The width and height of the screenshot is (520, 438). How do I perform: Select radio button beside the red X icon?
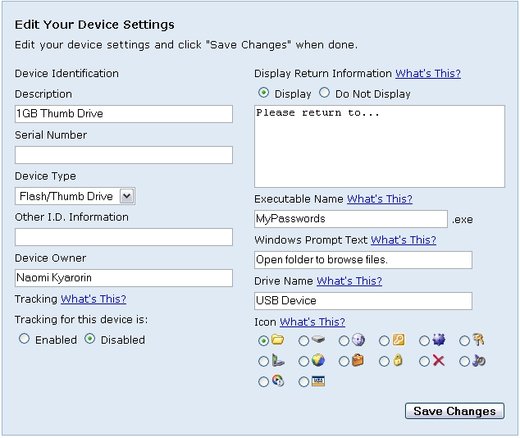click(x=424, y=361)
